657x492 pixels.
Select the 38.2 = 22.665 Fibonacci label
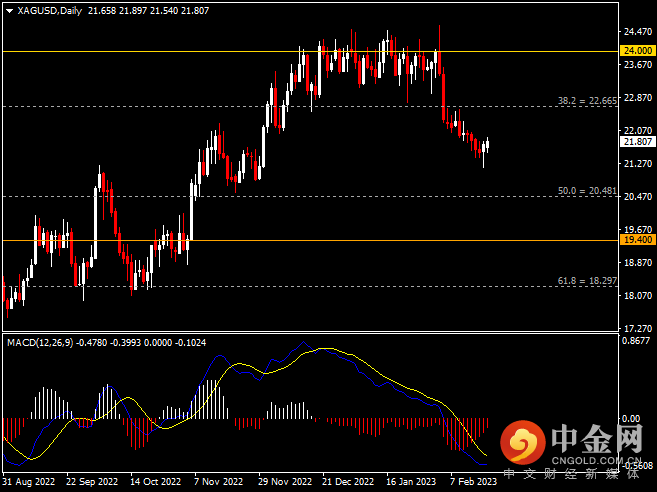[585, 101]
